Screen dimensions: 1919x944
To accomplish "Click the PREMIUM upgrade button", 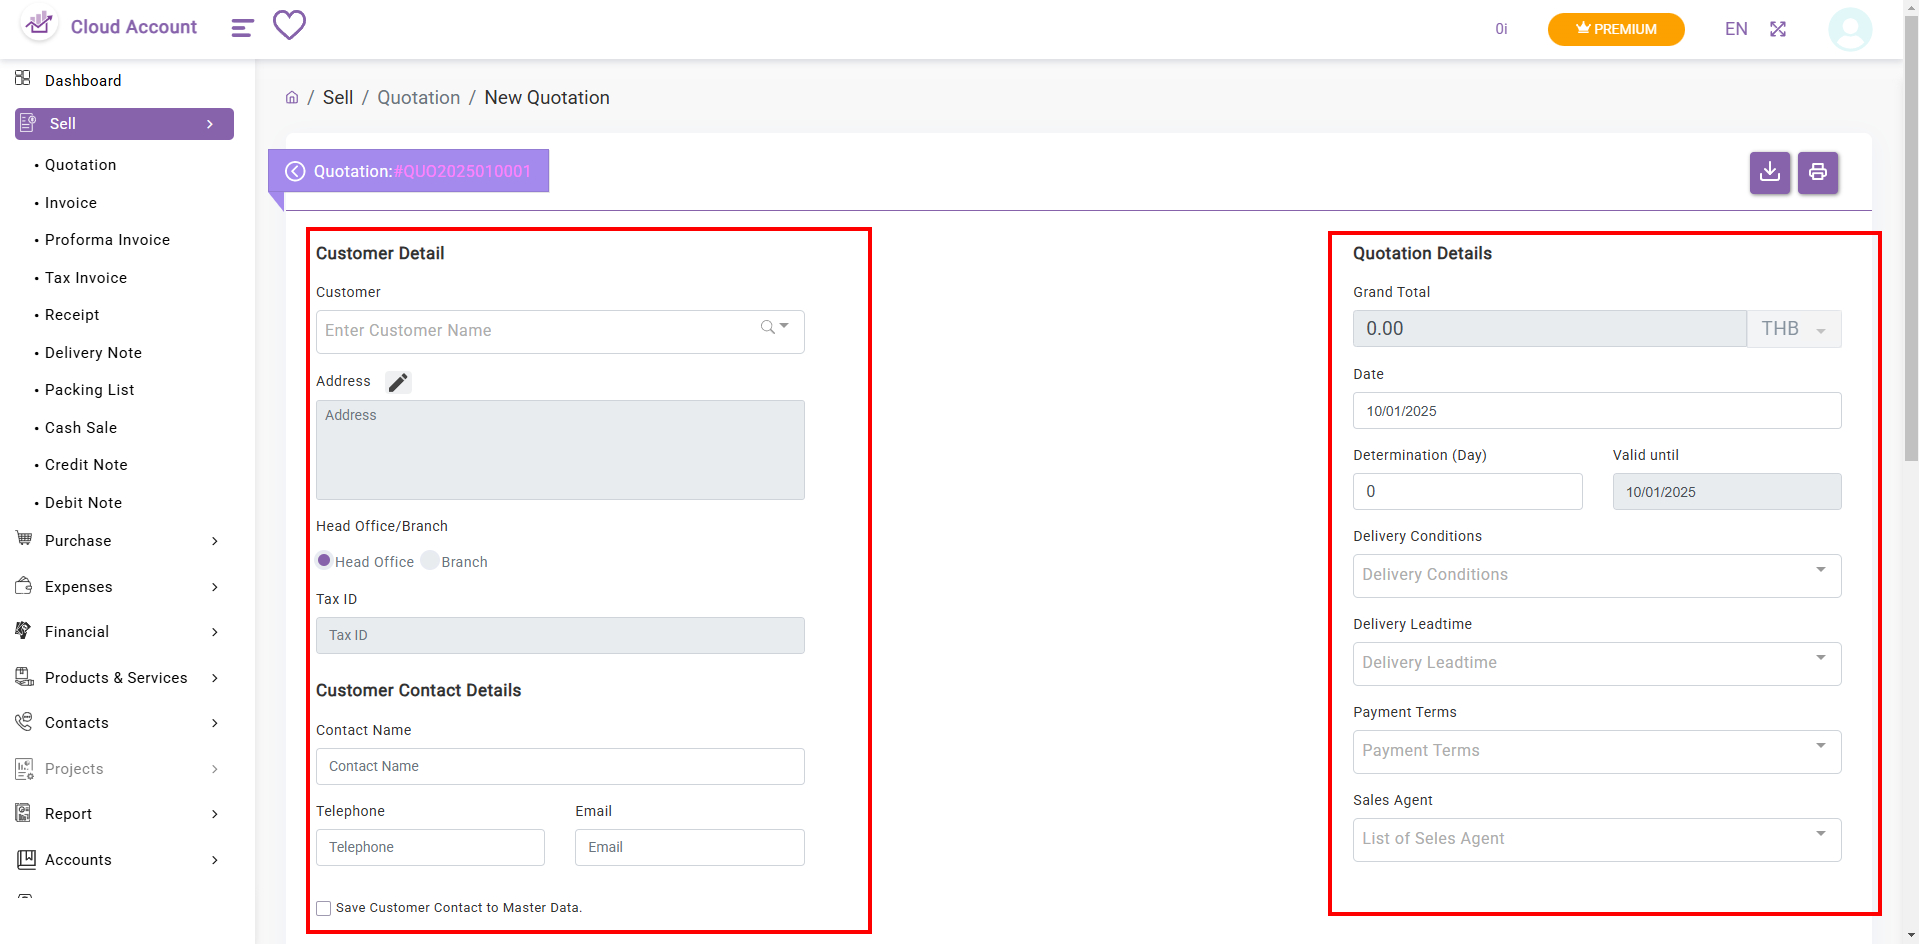I will click(1615, 29).
